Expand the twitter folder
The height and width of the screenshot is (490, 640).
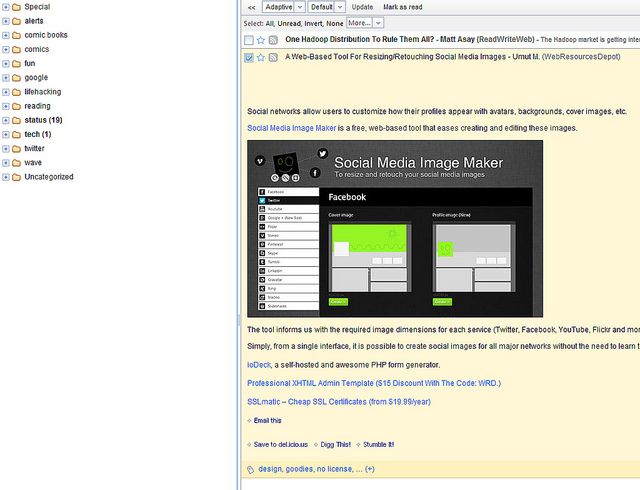[6, 149]
